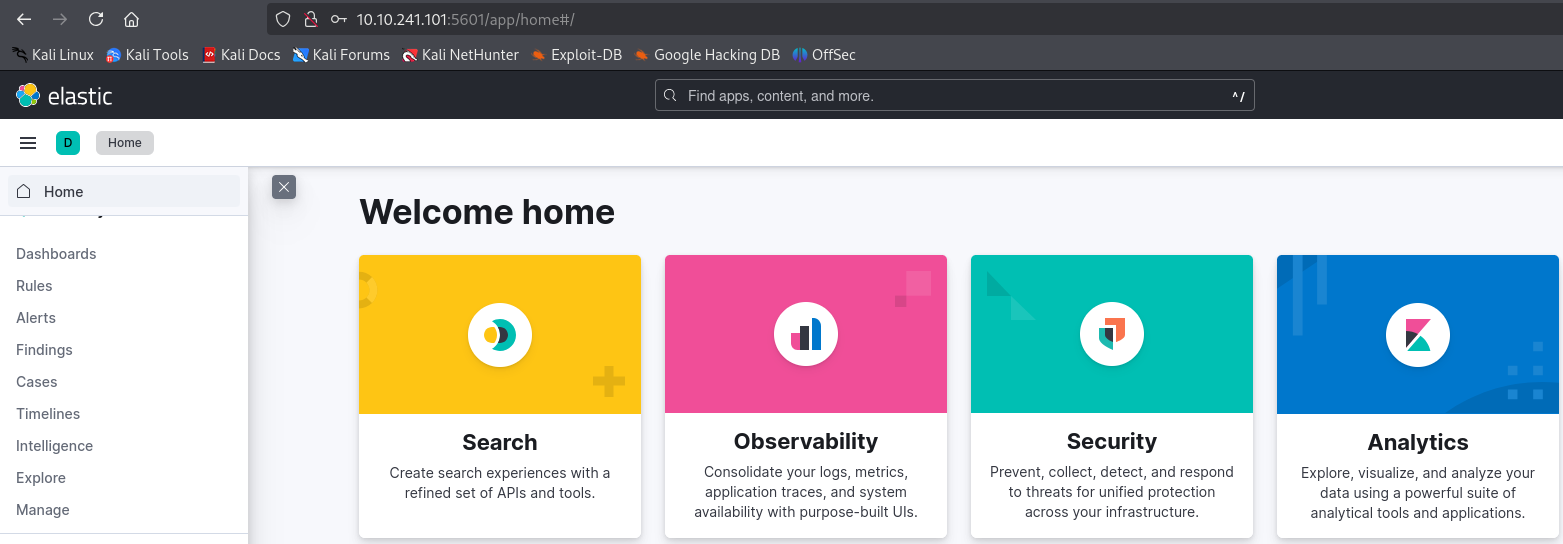The height and width of the screenshot is (544, 1563).
Task: Open Kali Tools bookmark
Action: click(x=147, y=55)
